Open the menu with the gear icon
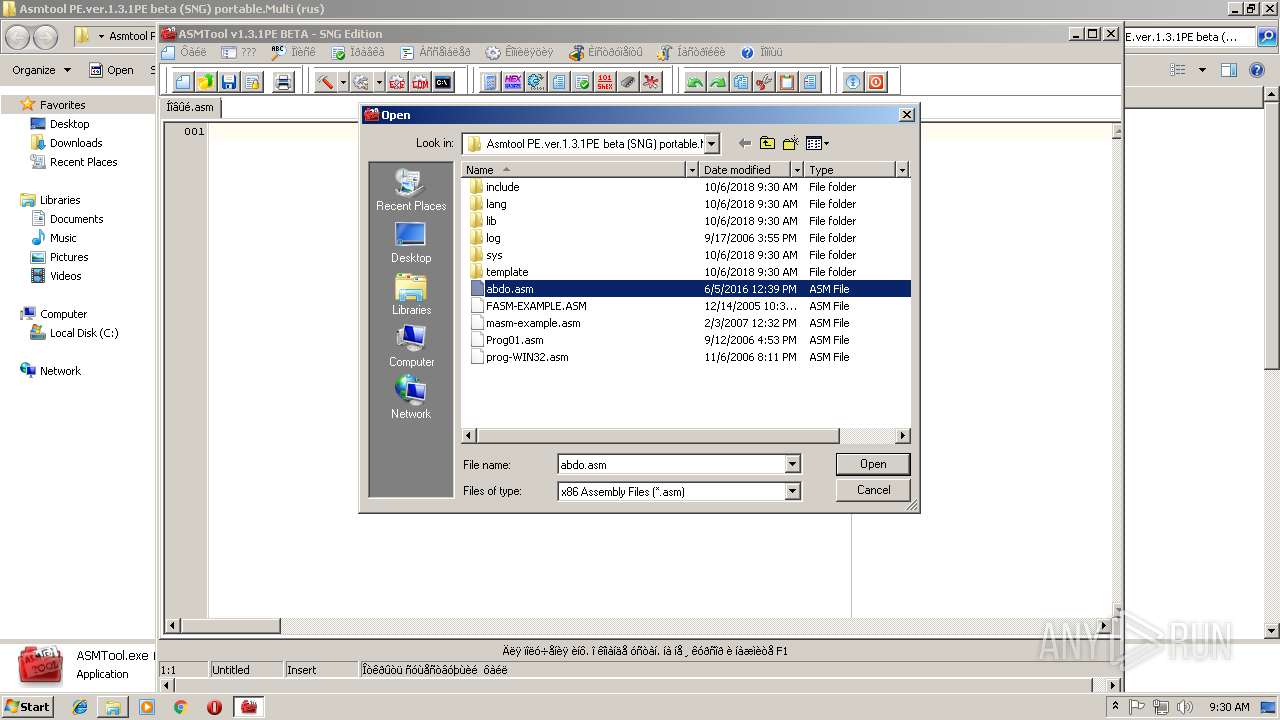Viewport: 1280px width, 720px height. [x=518, y=52]
